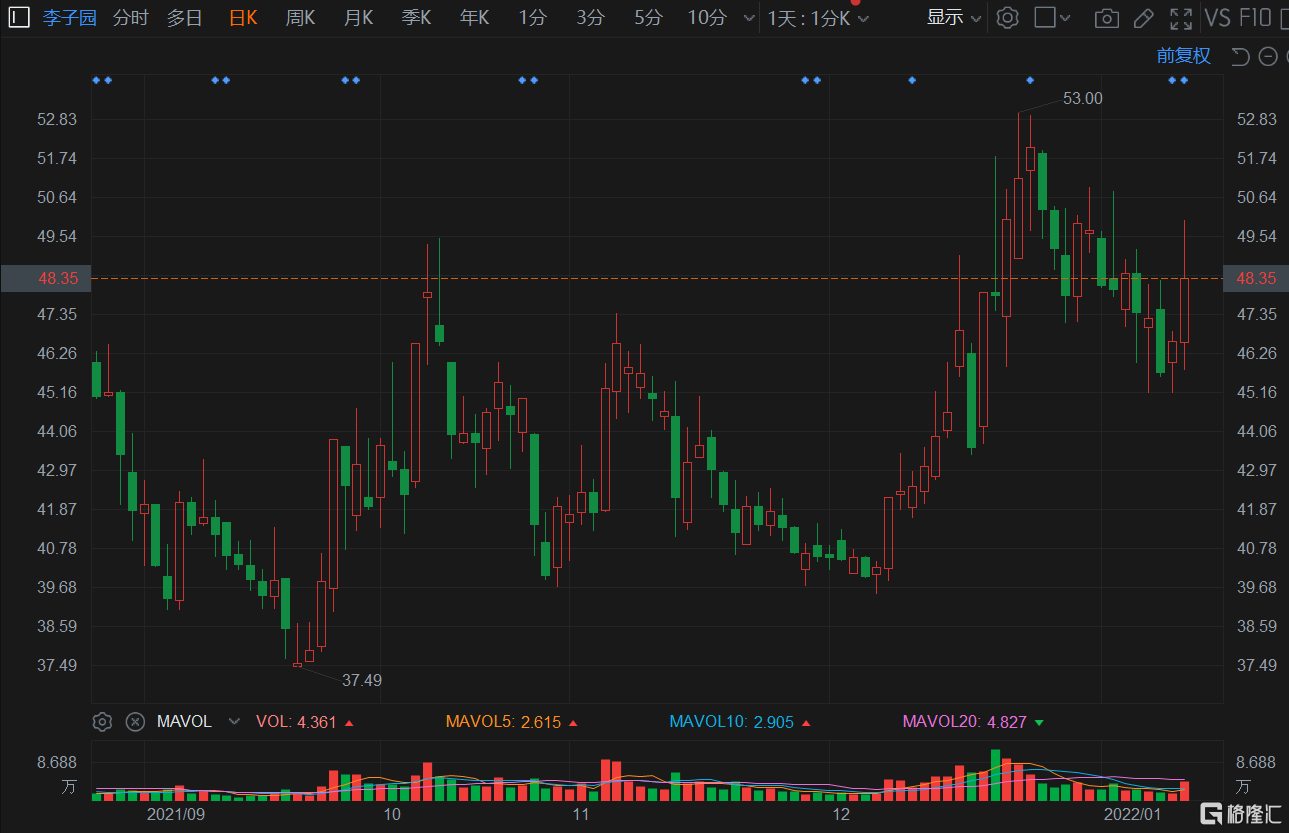Open the 1天:1分K dropdown
Viewport: 1289px width, 833px height.
(x=818, y=18)
